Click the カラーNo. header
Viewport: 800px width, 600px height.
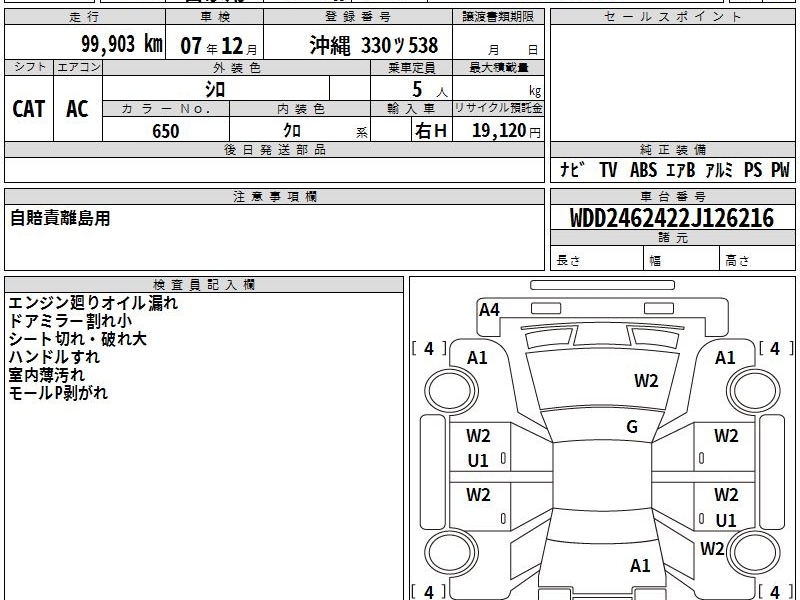tap(166, 109)
